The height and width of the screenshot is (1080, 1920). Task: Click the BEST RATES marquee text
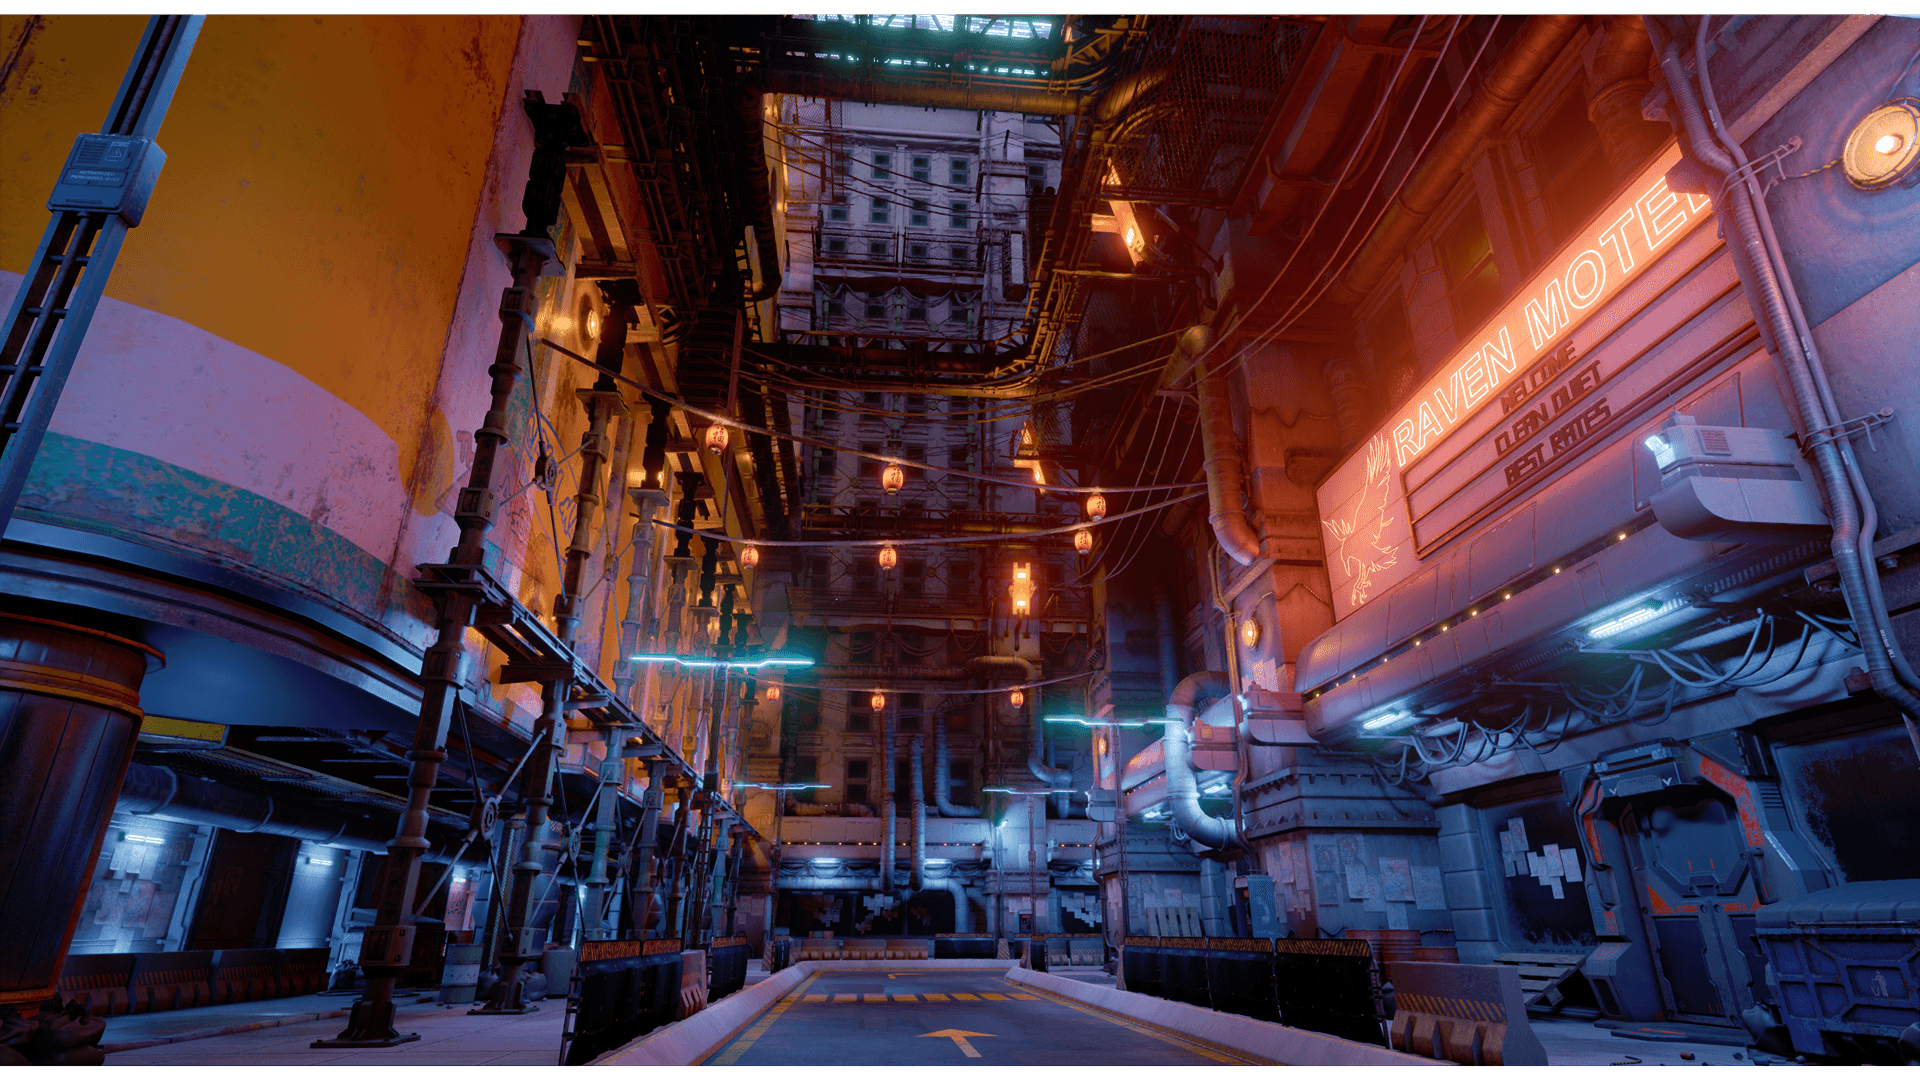click(x=1558, y=441)
